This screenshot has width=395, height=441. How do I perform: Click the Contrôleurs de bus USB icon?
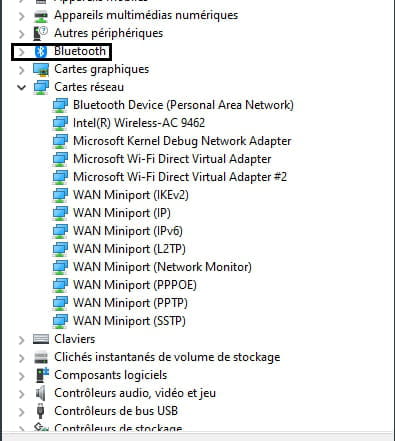(40, 411)
